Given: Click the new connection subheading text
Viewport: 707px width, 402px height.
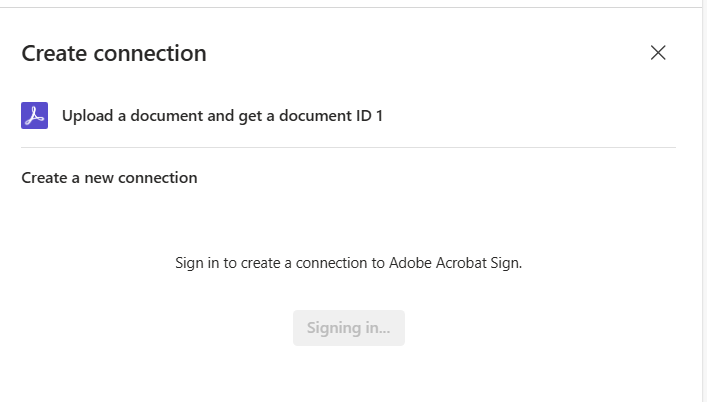Looking at the screenshot, I should (141, 178).
